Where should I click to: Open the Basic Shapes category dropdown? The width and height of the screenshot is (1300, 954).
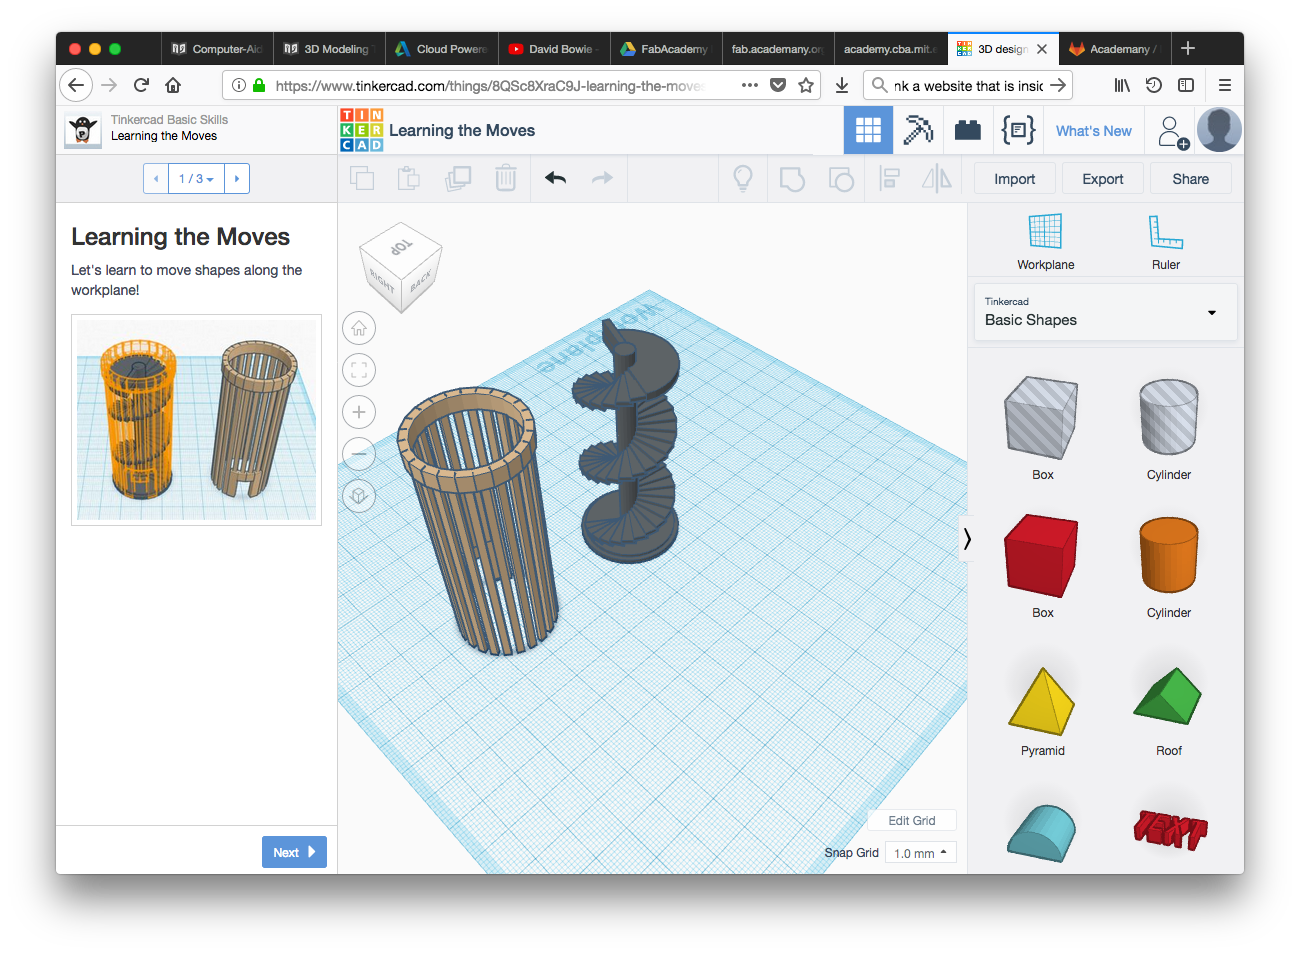1105,312
